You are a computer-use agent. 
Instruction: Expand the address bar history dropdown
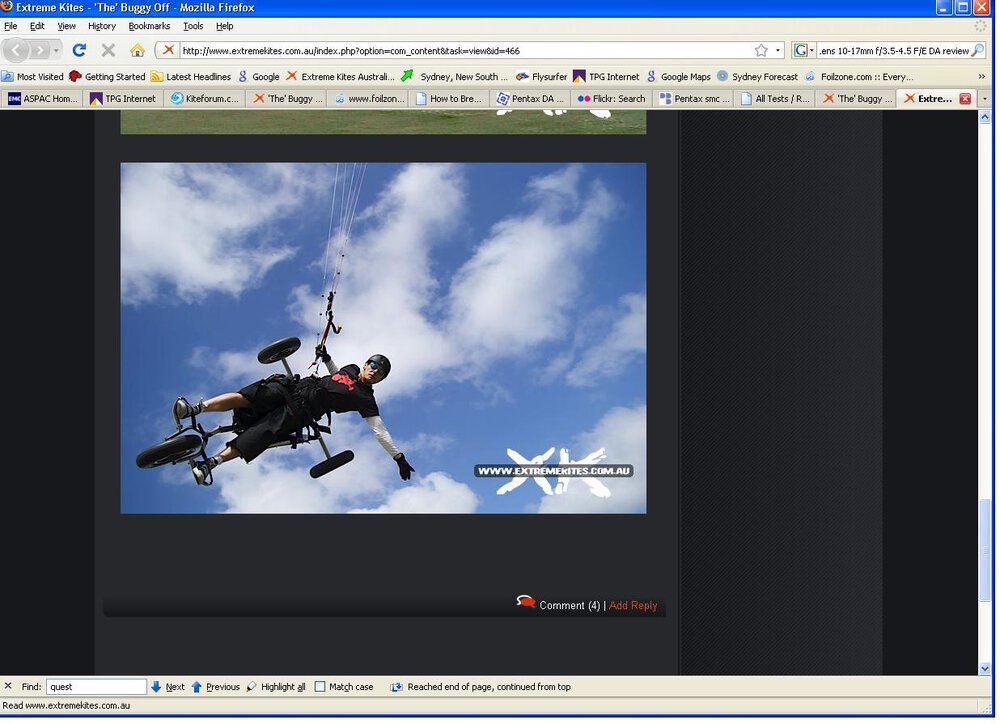click(x=778, y=50)
